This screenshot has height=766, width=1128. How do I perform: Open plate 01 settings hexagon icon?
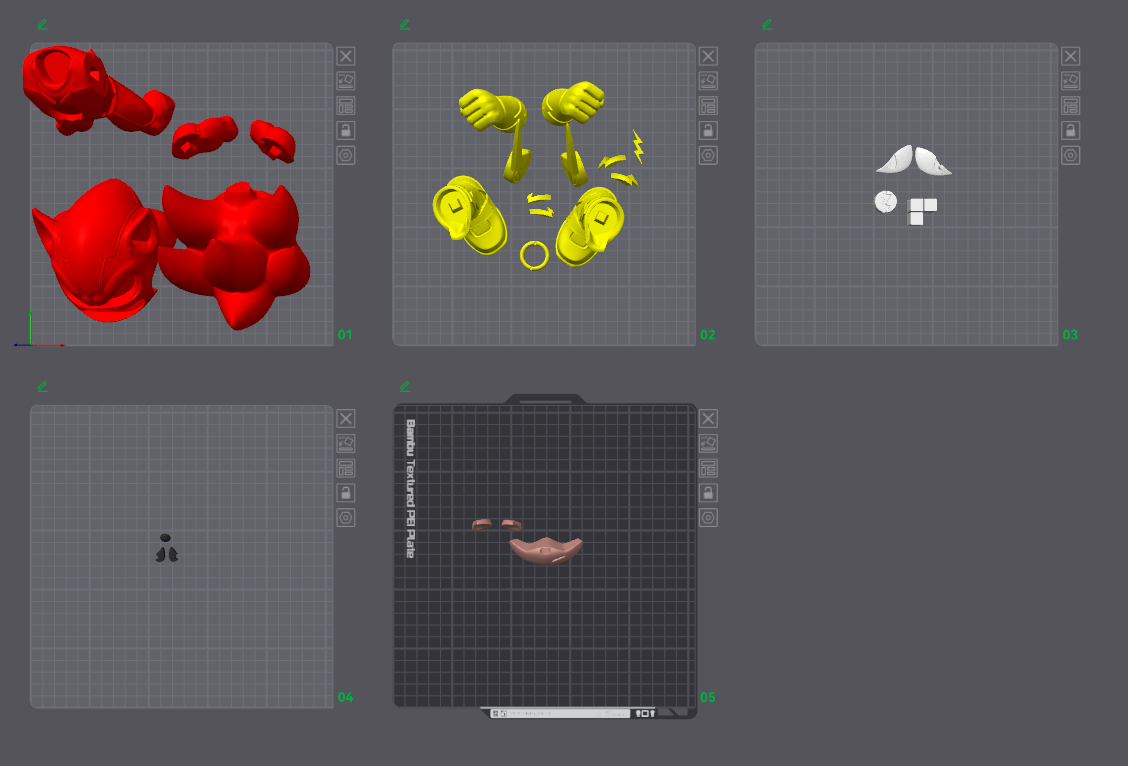pos(346,155)
